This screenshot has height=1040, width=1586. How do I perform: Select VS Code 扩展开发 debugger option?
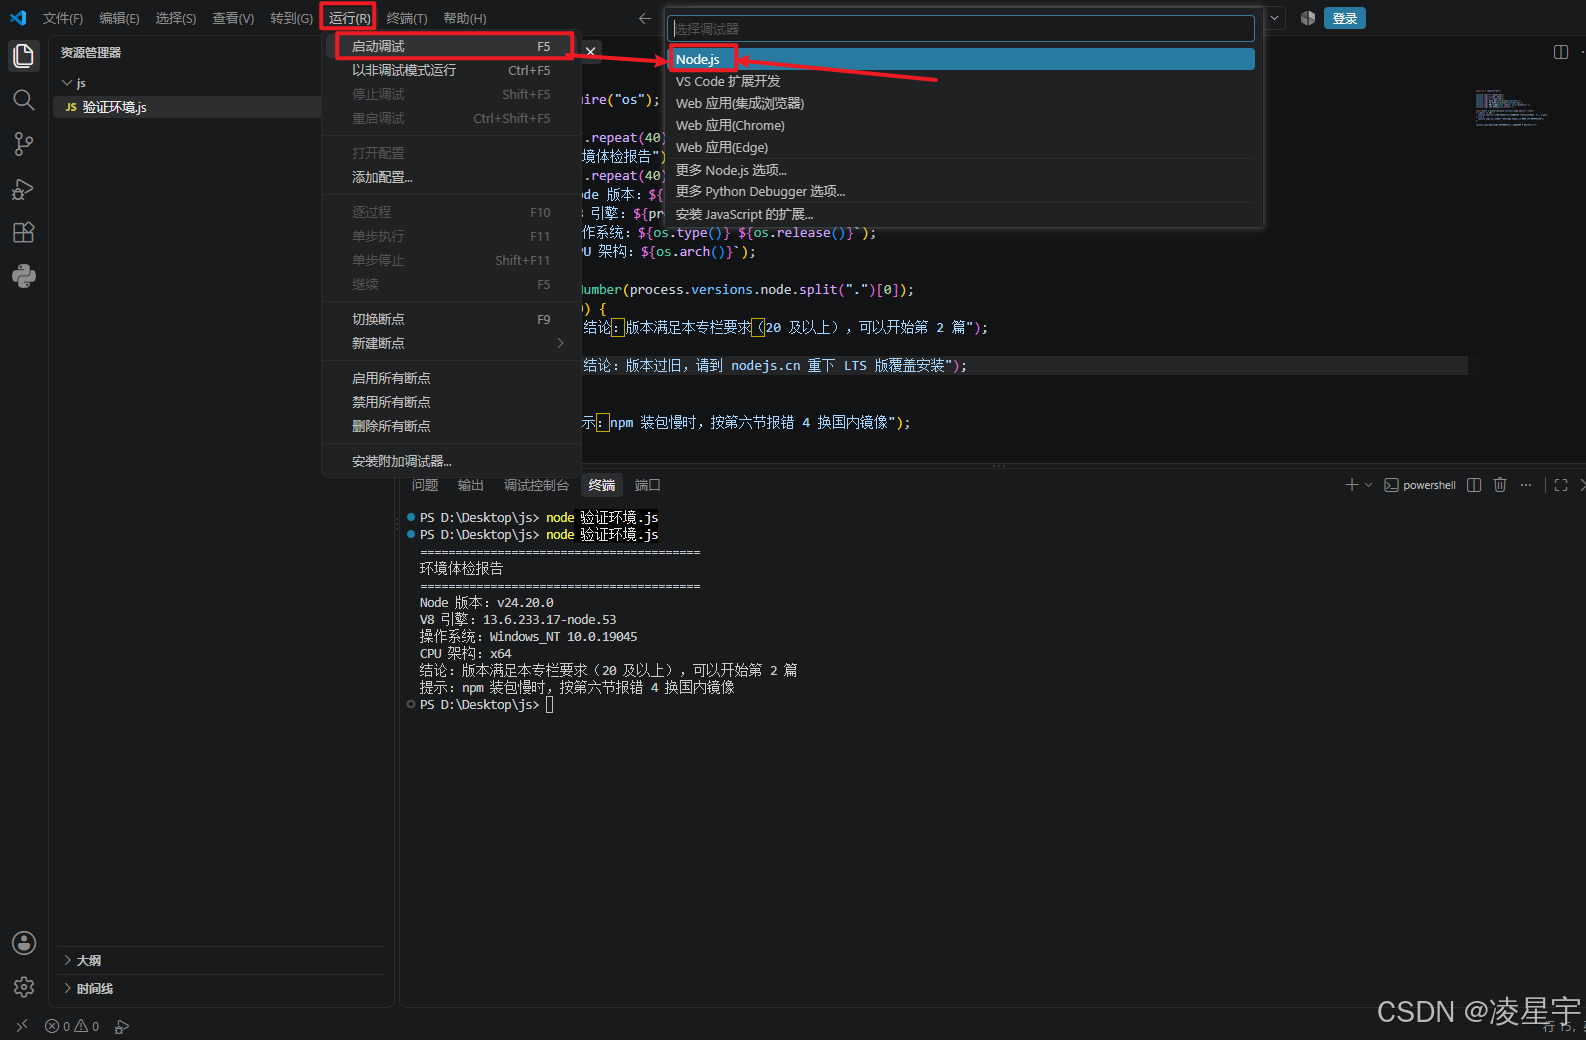tap(961, 81)
